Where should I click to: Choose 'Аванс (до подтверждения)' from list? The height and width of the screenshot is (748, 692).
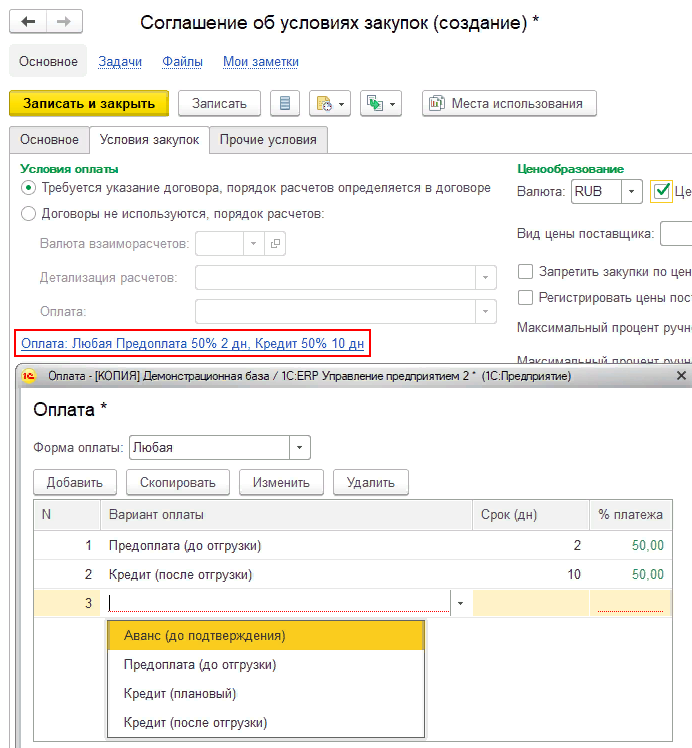point(265,635)
